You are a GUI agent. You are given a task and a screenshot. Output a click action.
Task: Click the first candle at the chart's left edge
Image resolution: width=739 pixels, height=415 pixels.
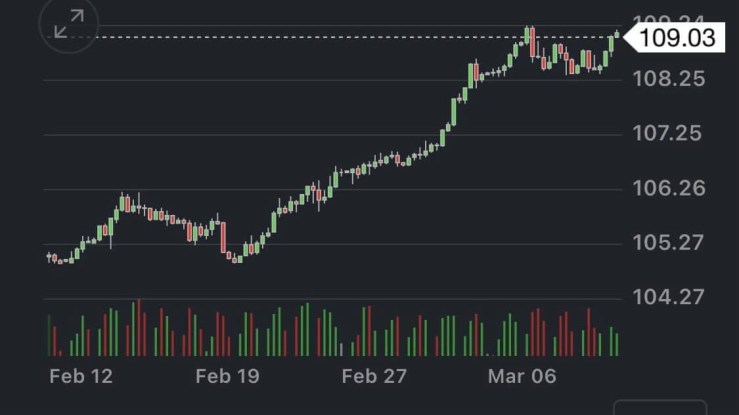tap(50, 257)
